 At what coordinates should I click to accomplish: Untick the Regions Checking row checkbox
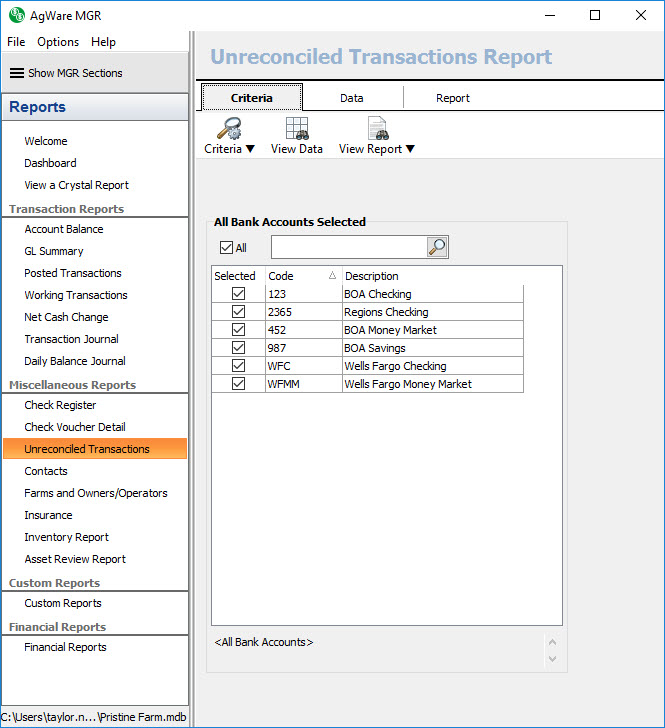click(x=238, y=312)
